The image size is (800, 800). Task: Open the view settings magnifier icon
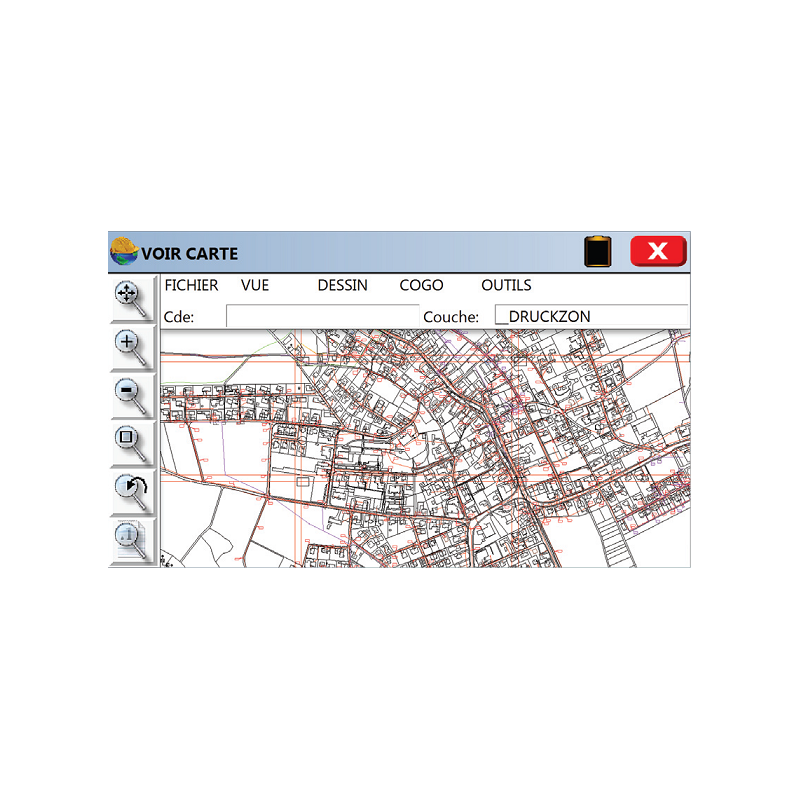(132, 541)
